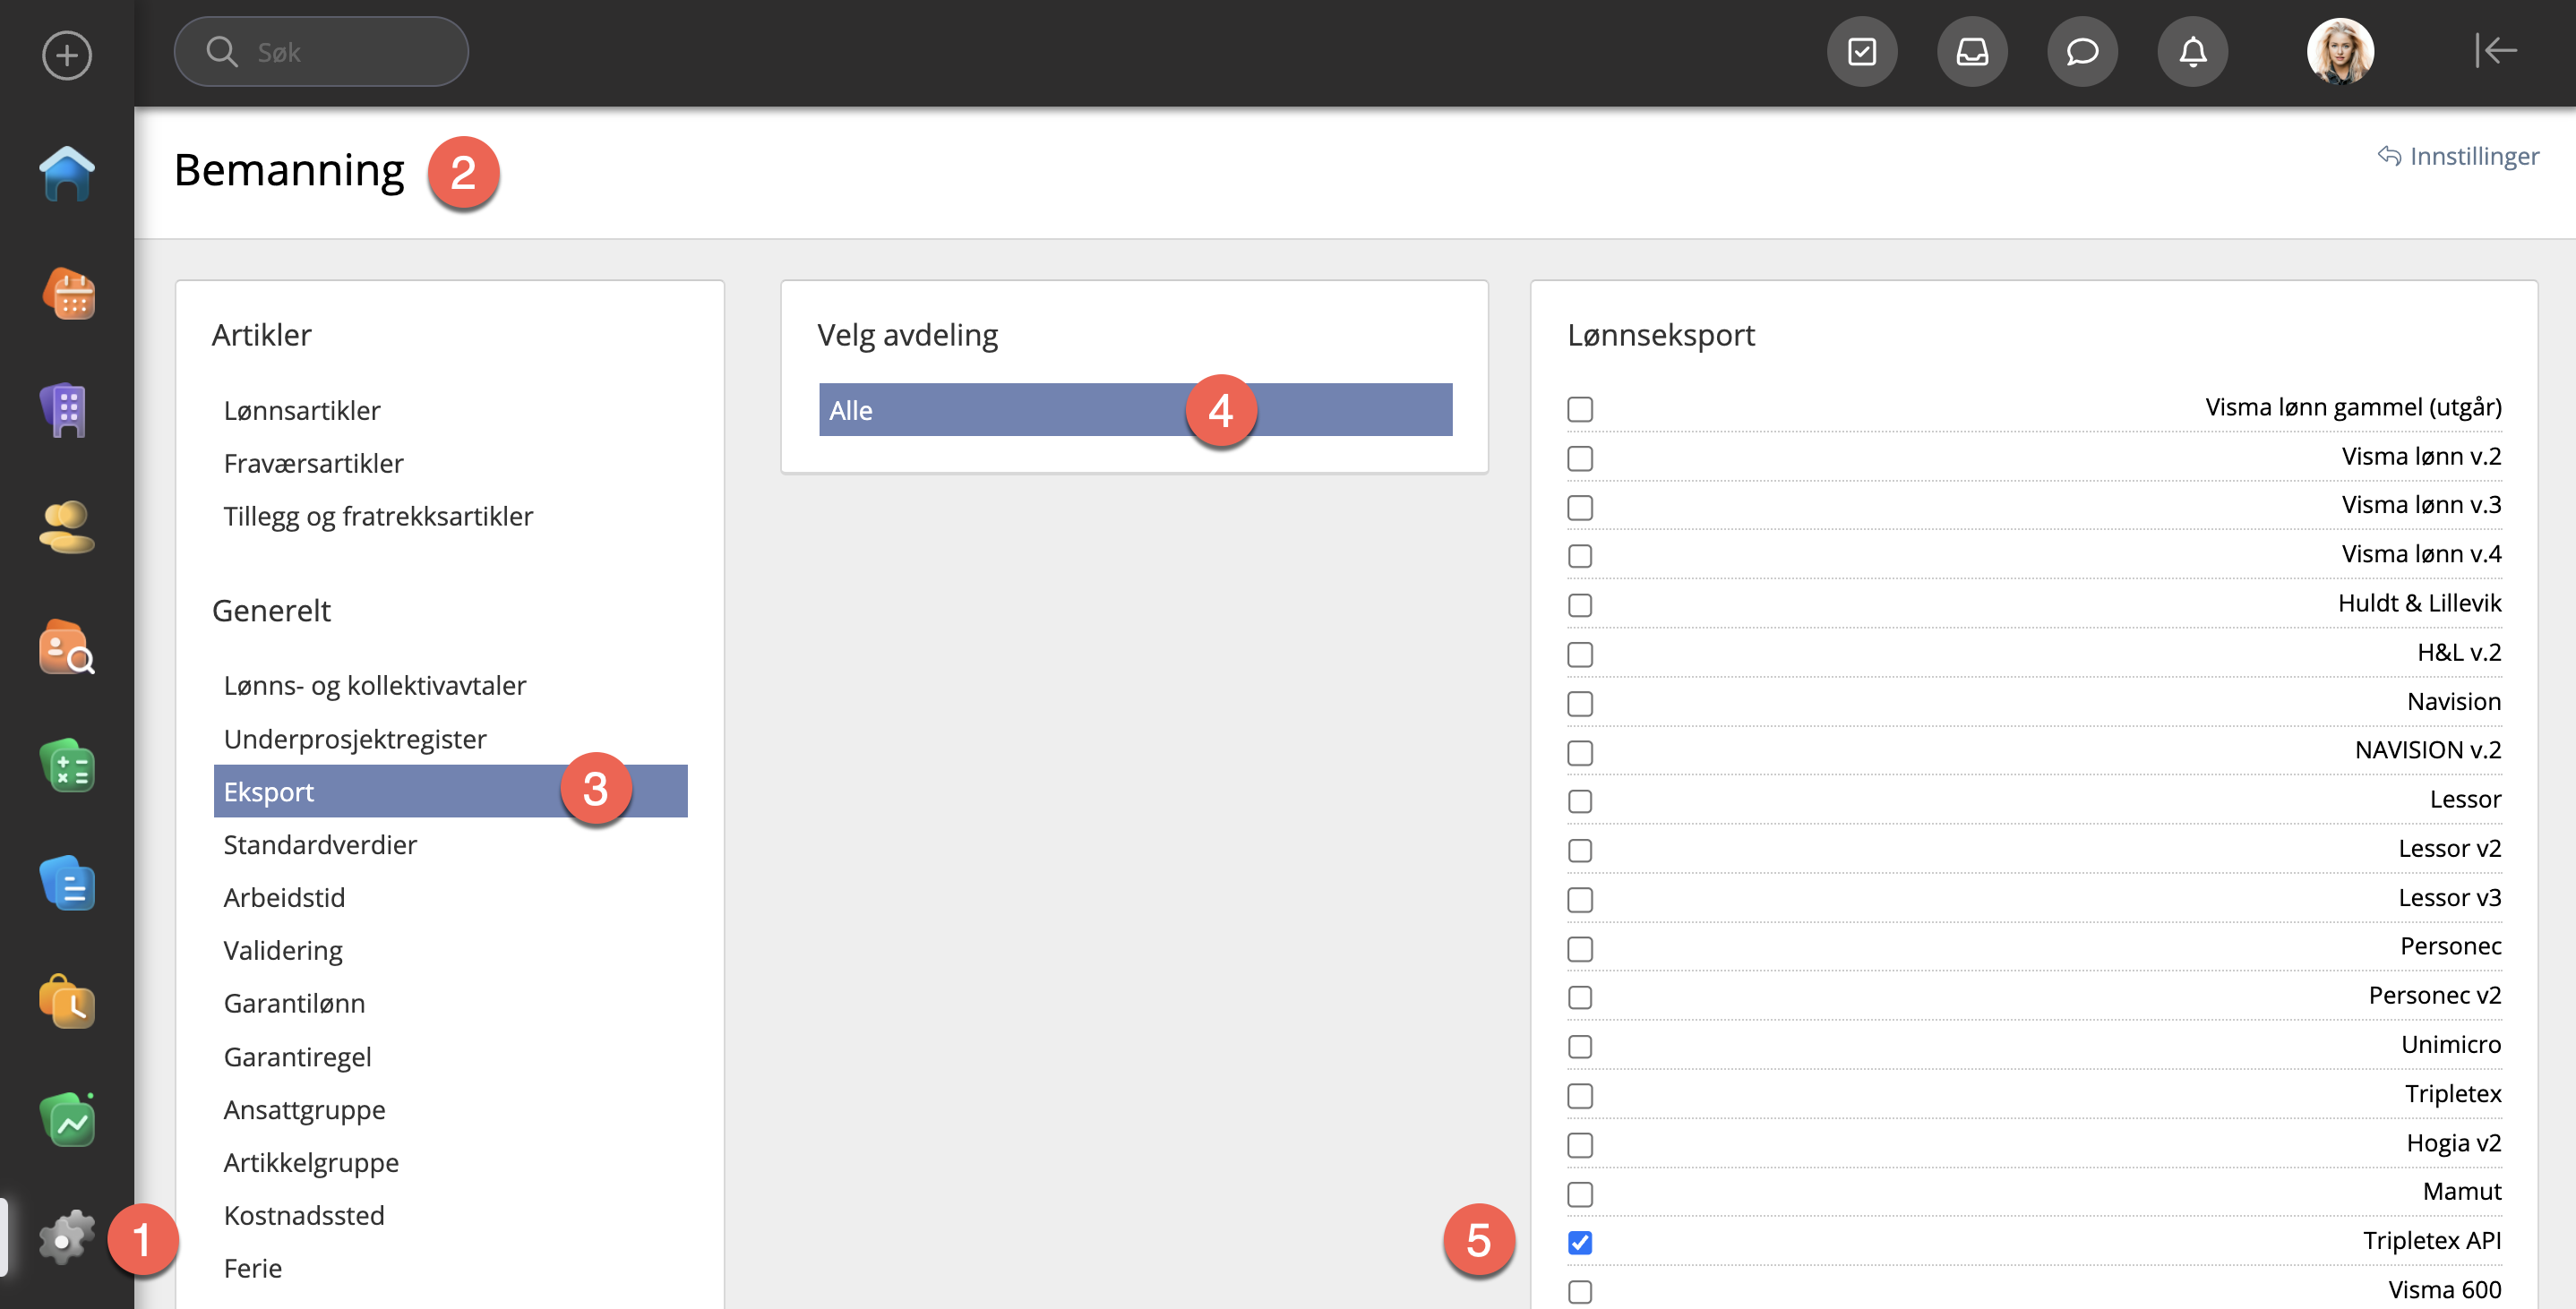Viewport: 2576px width, 1309px height.
Task: Open the purple building sidebar icon
Action: point(67,410)
